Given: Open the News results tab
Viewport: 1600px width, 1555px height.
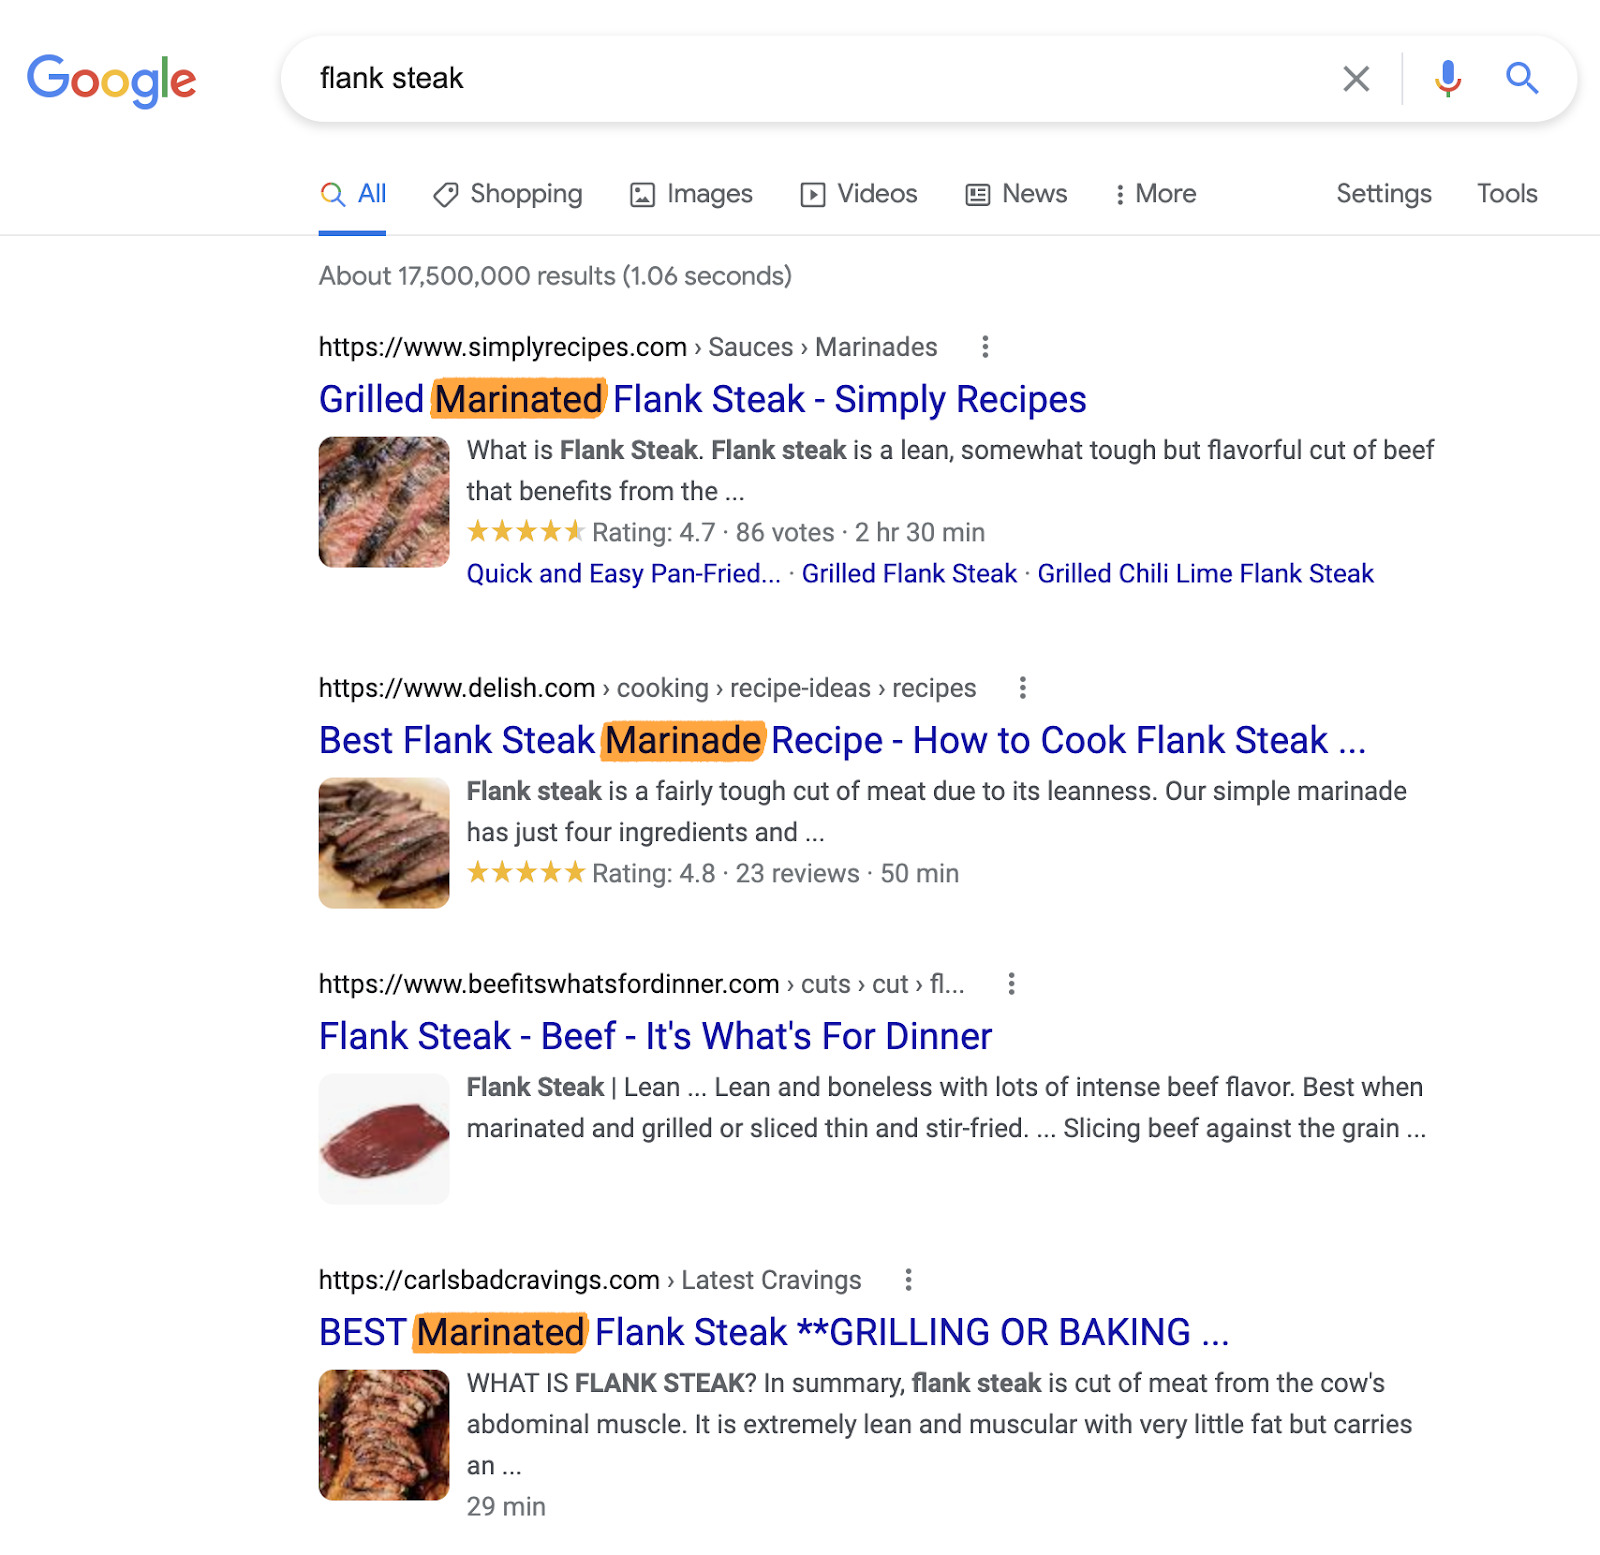Looking at the screenshot, I should pos(1016,194).
